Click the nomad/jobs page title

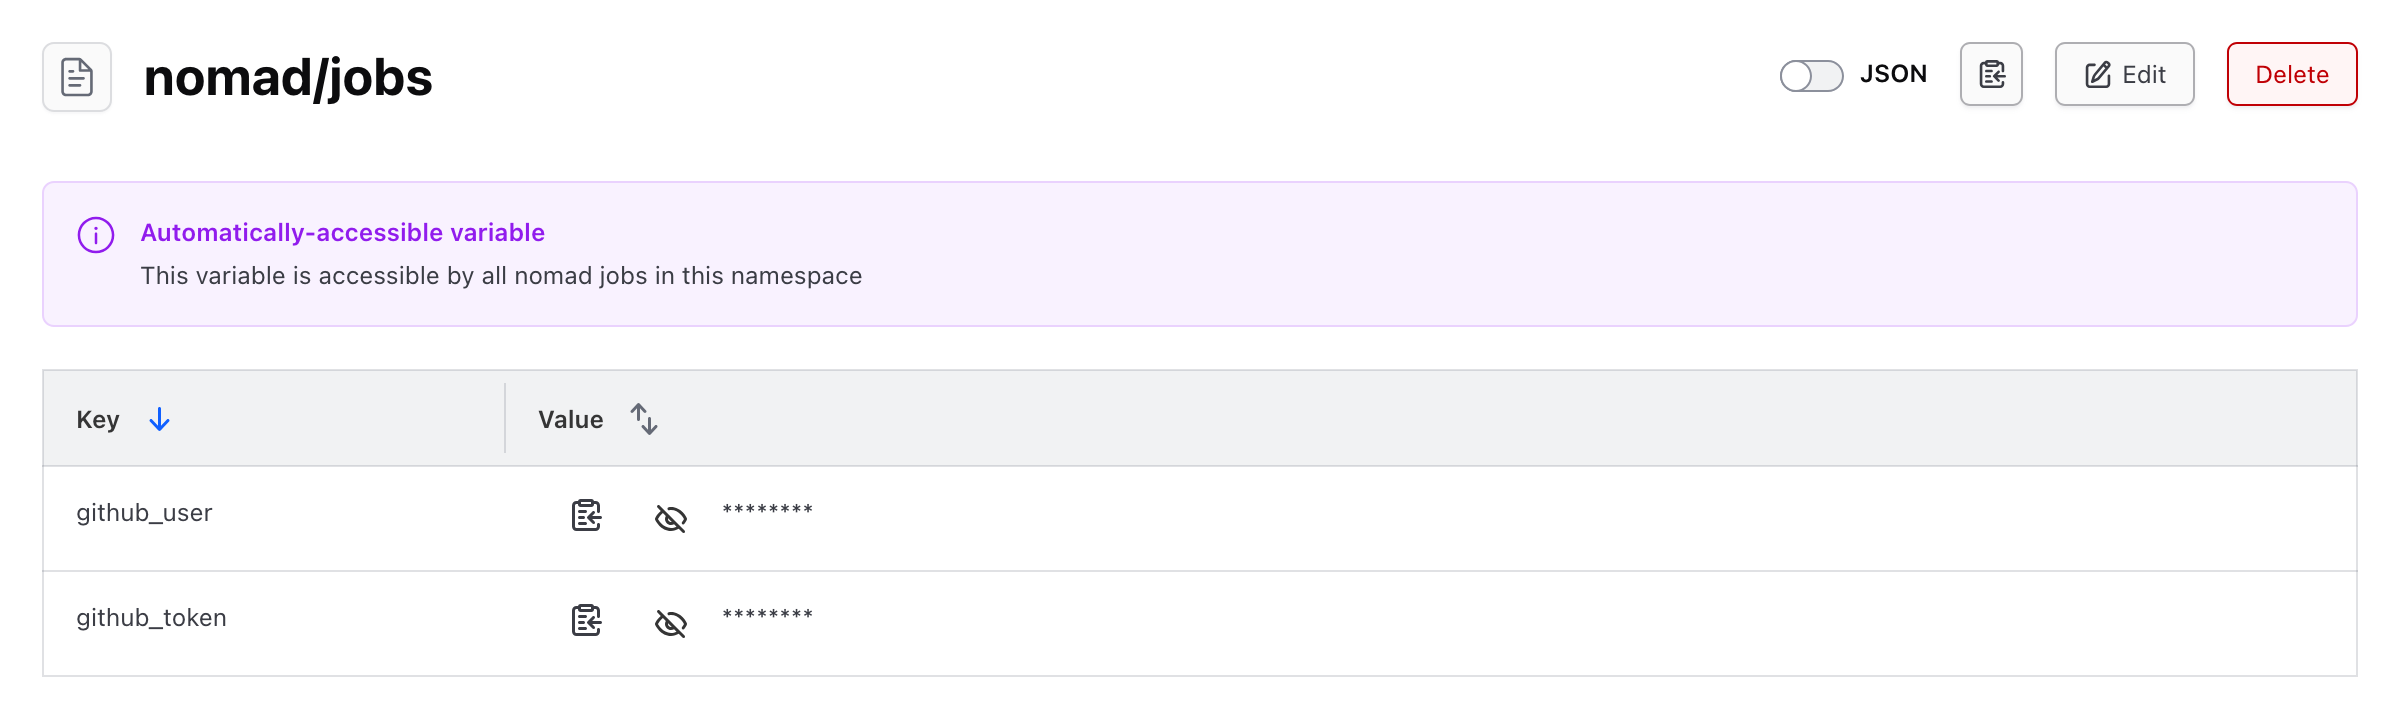[x=288, y=78]
